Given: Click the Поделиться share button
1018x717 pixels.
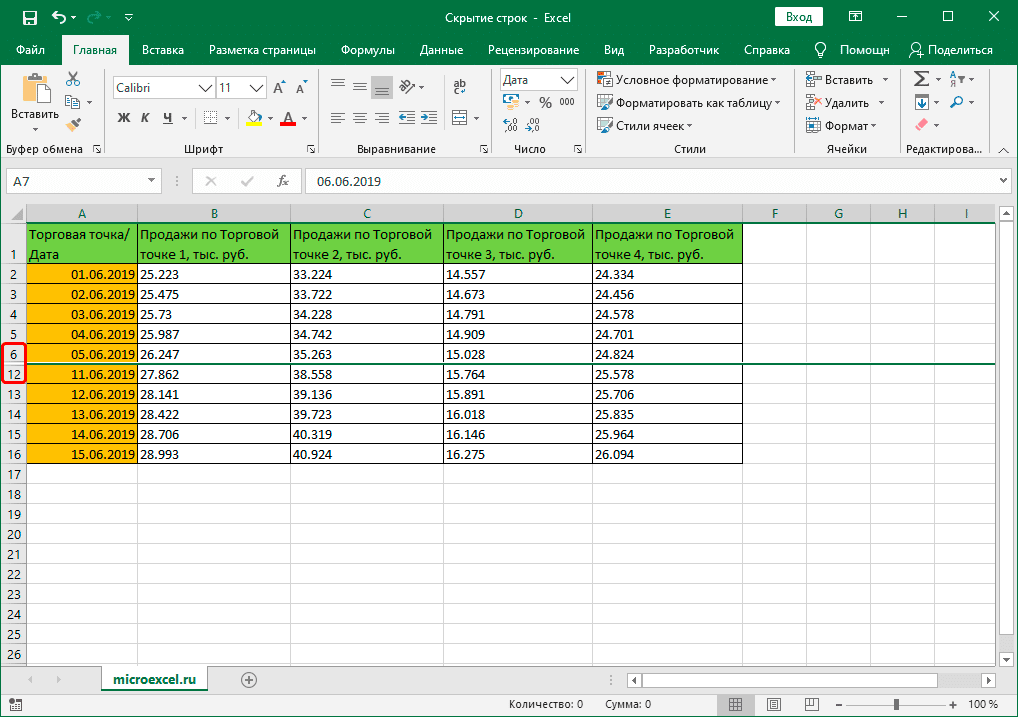Looking at the screenshot, I should coord(950,50).
